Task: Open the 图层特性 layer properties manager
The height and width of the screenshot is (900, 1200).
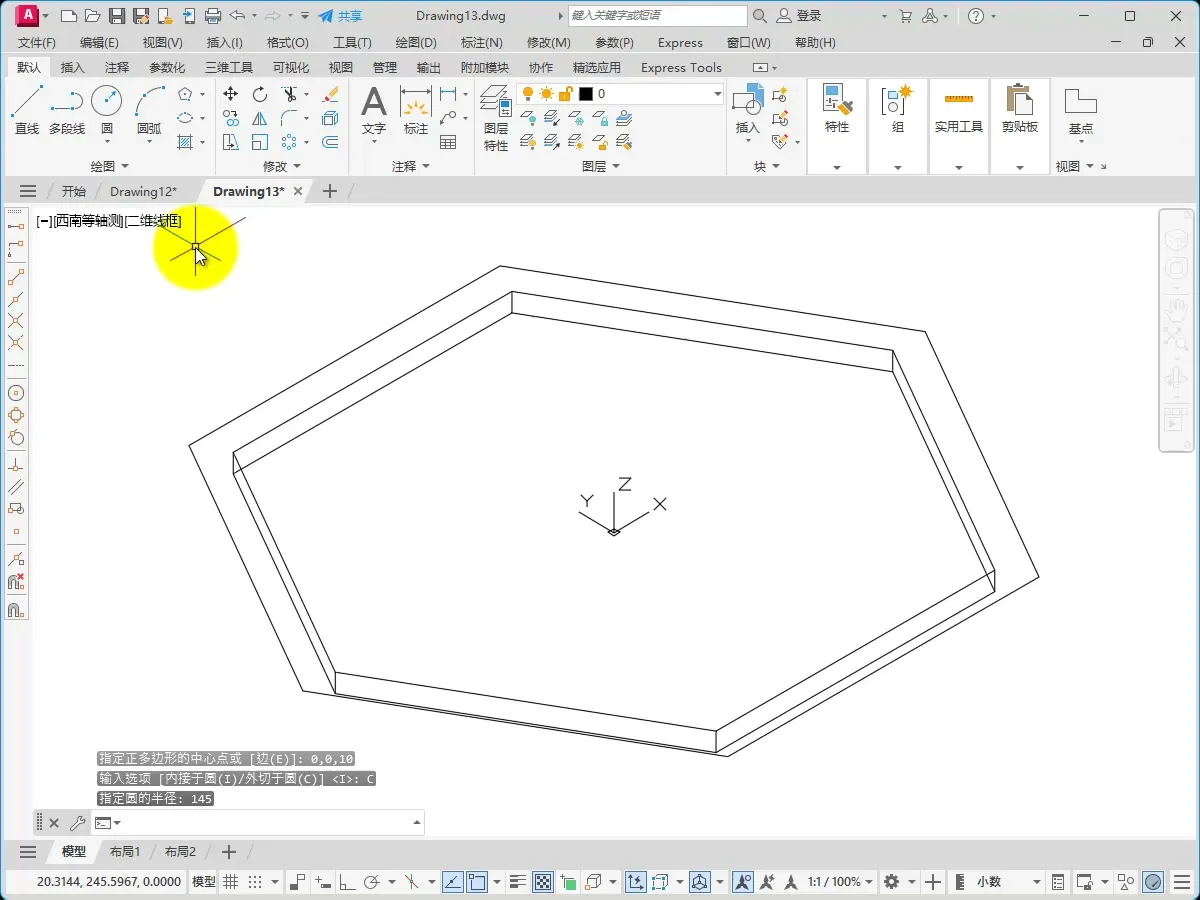Action: [495, 117]
